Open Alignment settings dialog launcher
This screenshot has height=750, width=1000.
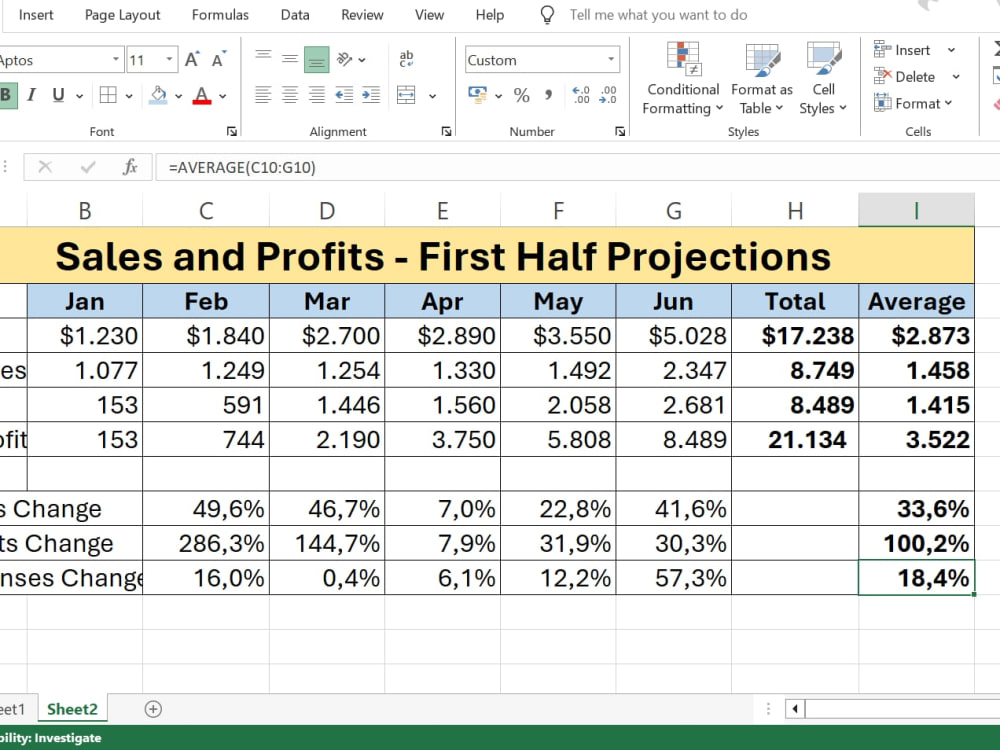pos(446,131)
